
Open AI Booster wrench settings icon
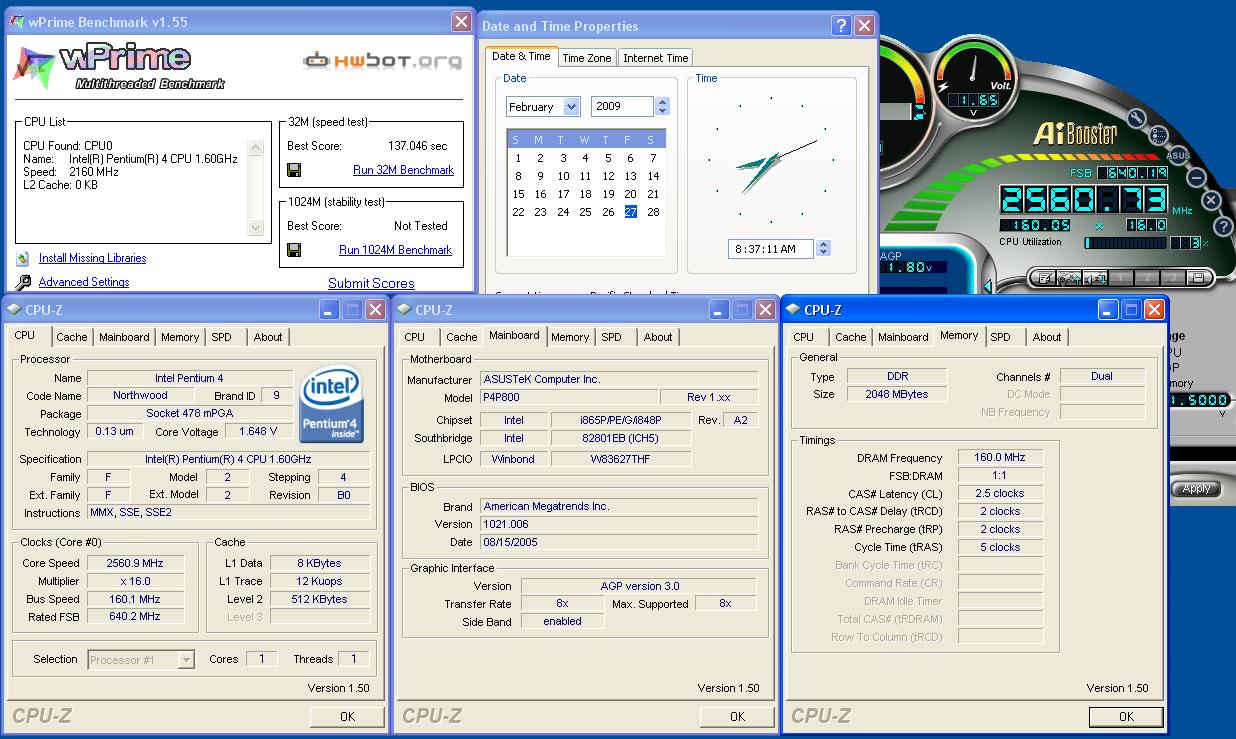point(1137,118)
